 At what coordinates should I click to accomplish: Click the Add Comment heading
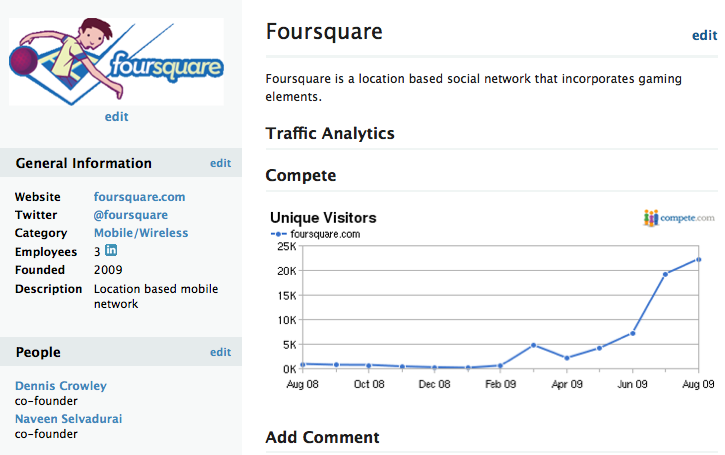point(322,437)
